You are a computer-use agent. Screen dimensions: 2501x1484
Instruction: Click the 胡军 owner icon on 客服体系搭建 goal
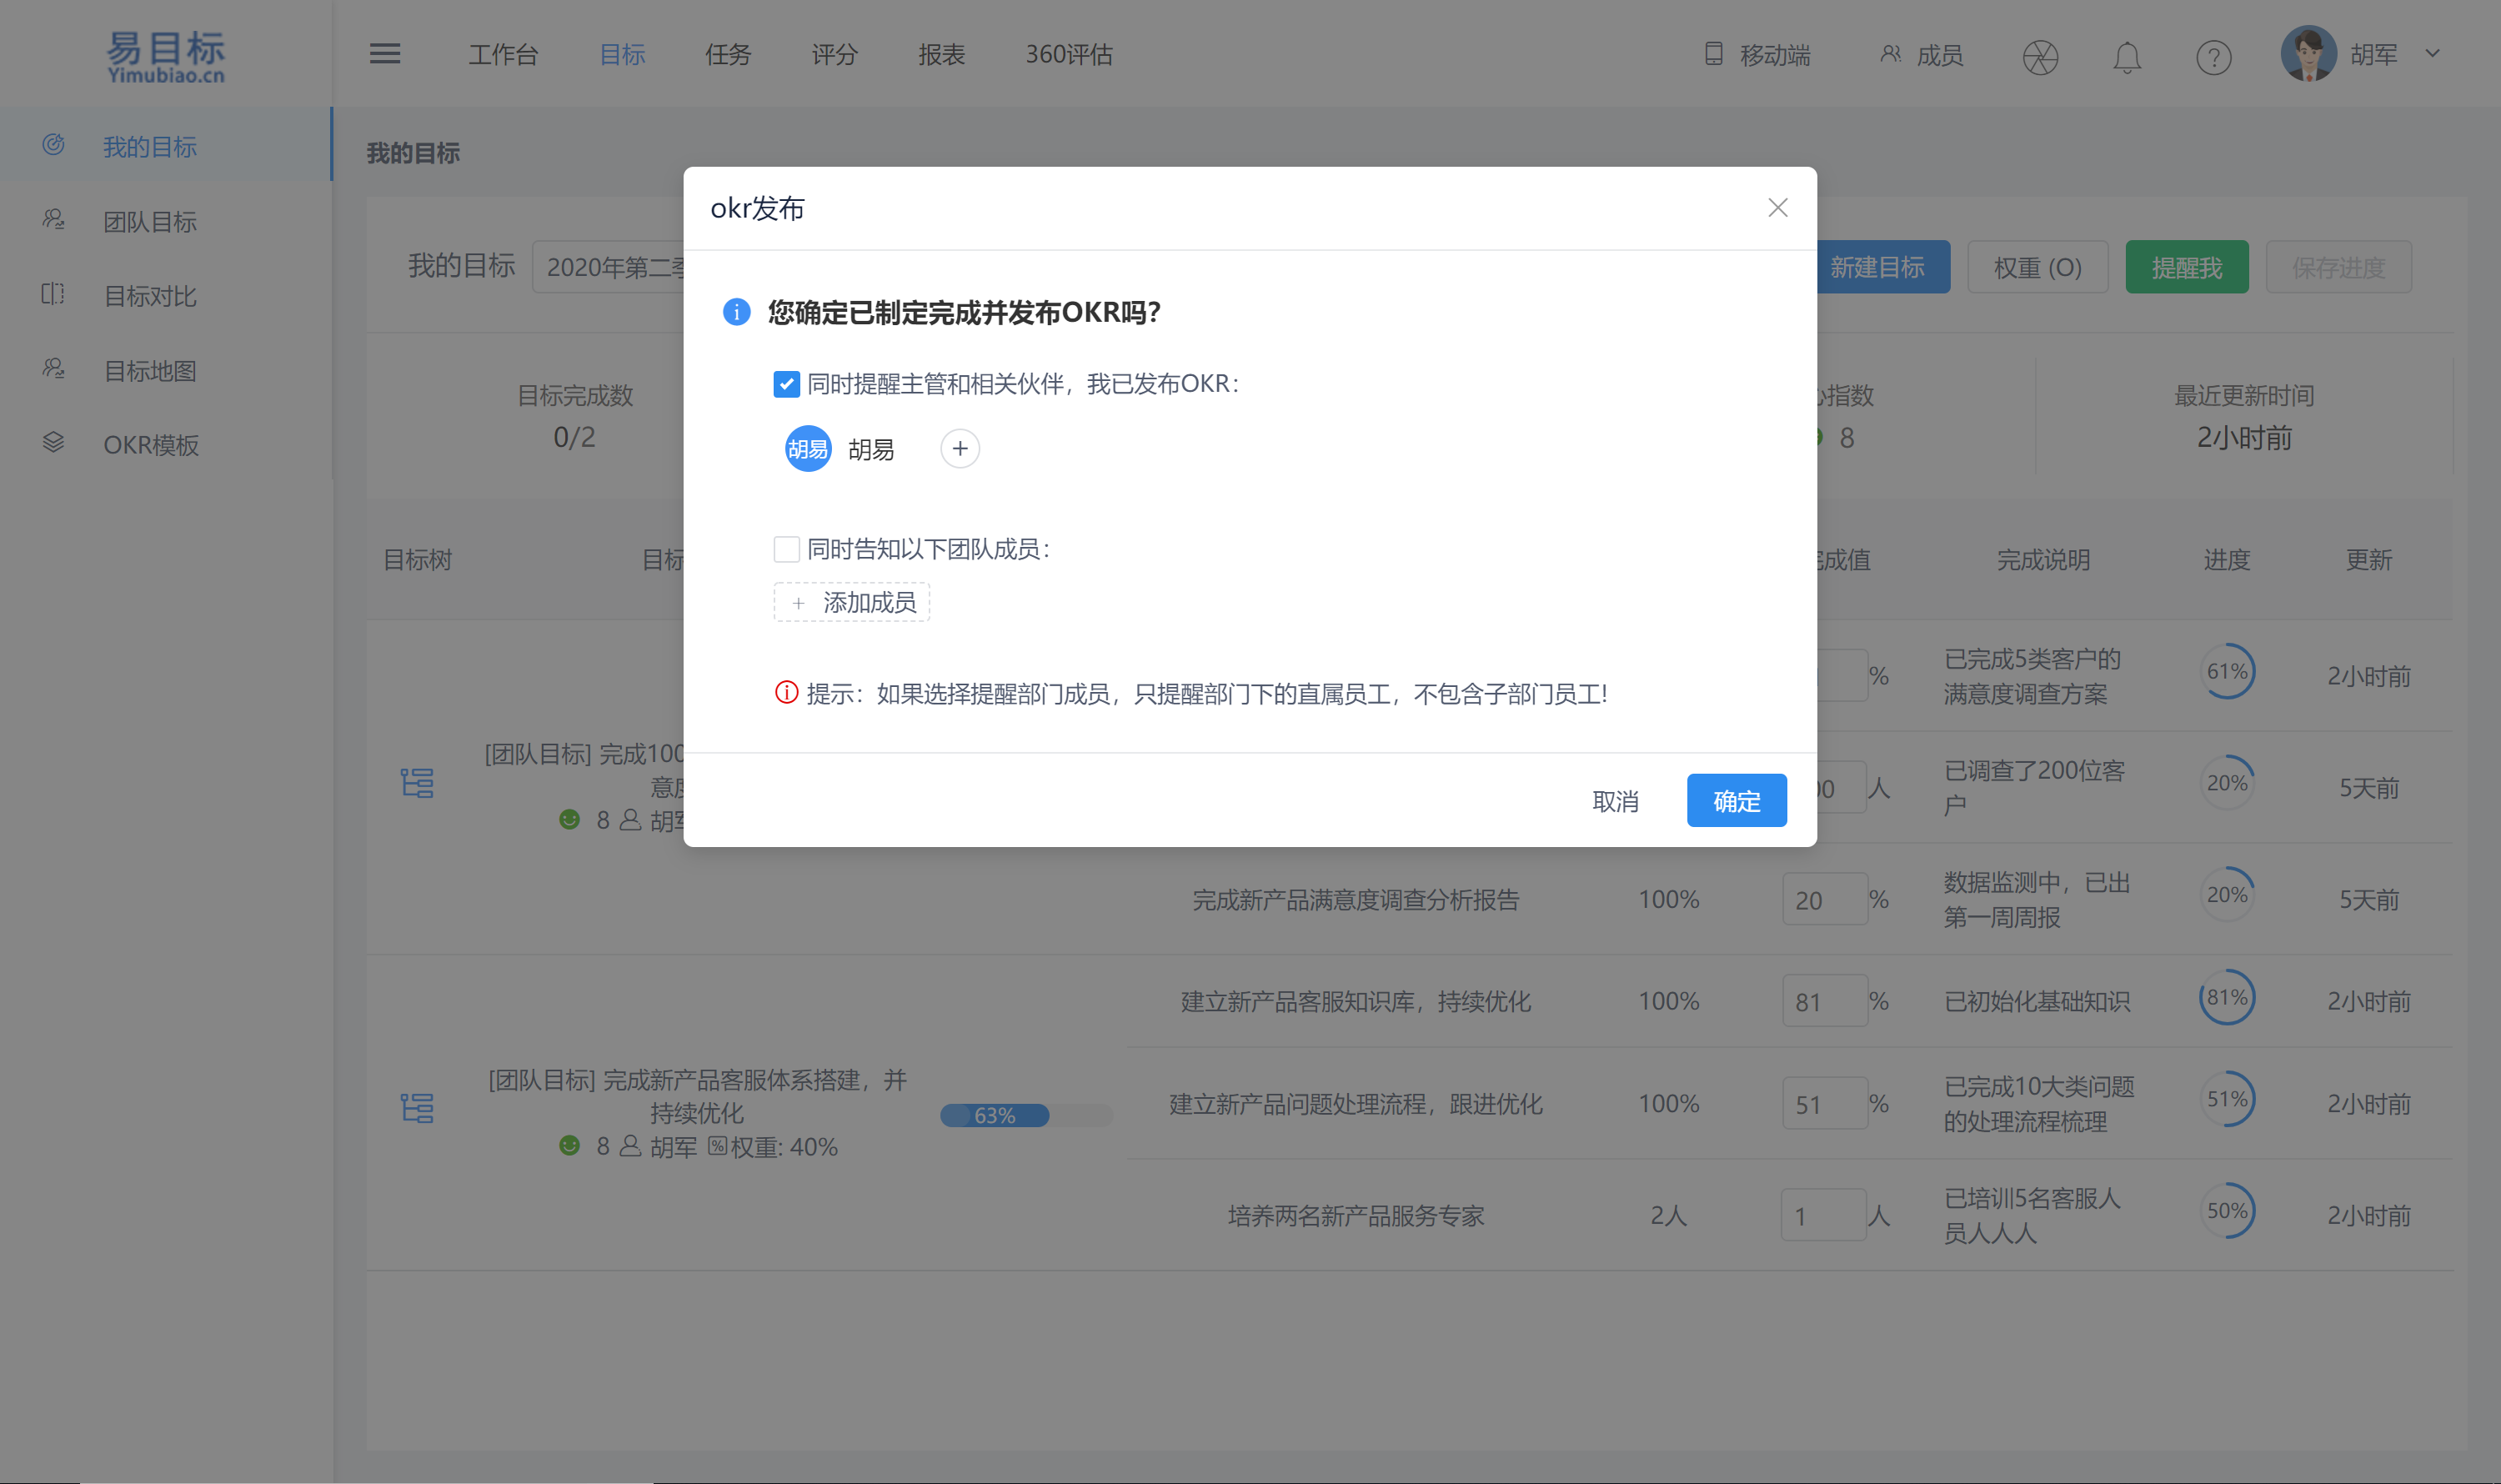[x=630, y=1146]
